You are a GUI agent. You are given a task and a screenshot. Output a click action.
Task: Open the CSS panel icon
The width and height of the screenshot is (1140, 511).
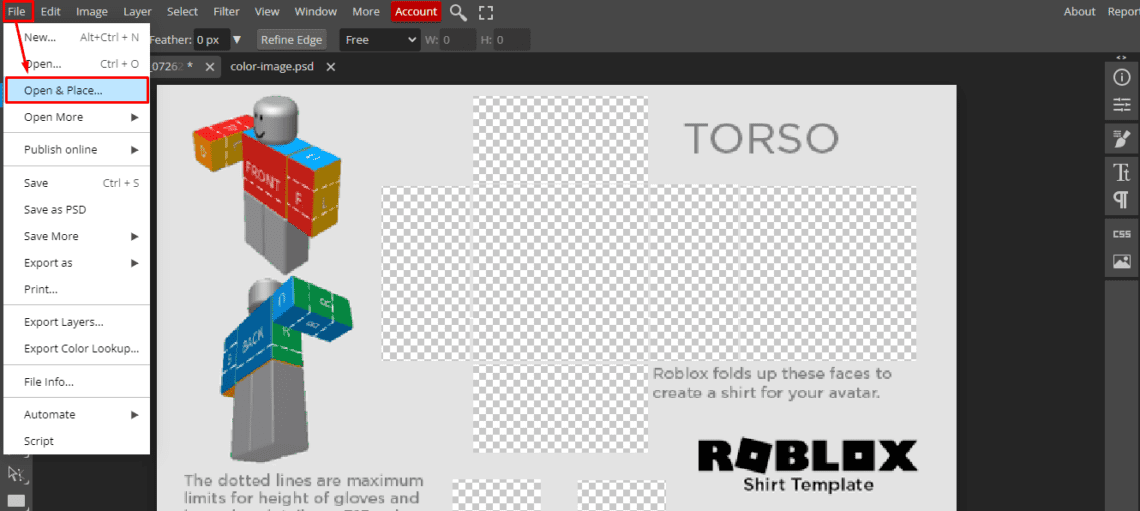pyautogui.click(x=1121, y=234)
